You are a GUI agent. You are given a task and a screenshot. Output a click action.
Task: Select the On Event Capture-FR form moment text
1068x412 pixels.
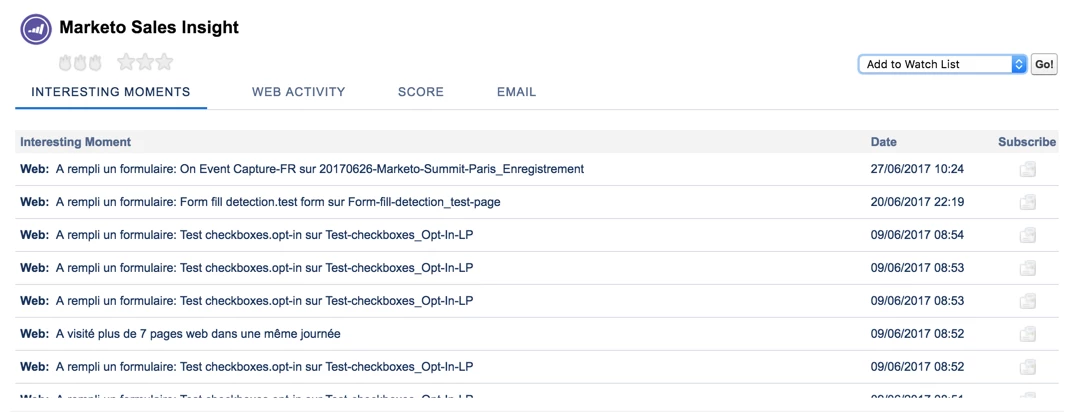[320, 169]
